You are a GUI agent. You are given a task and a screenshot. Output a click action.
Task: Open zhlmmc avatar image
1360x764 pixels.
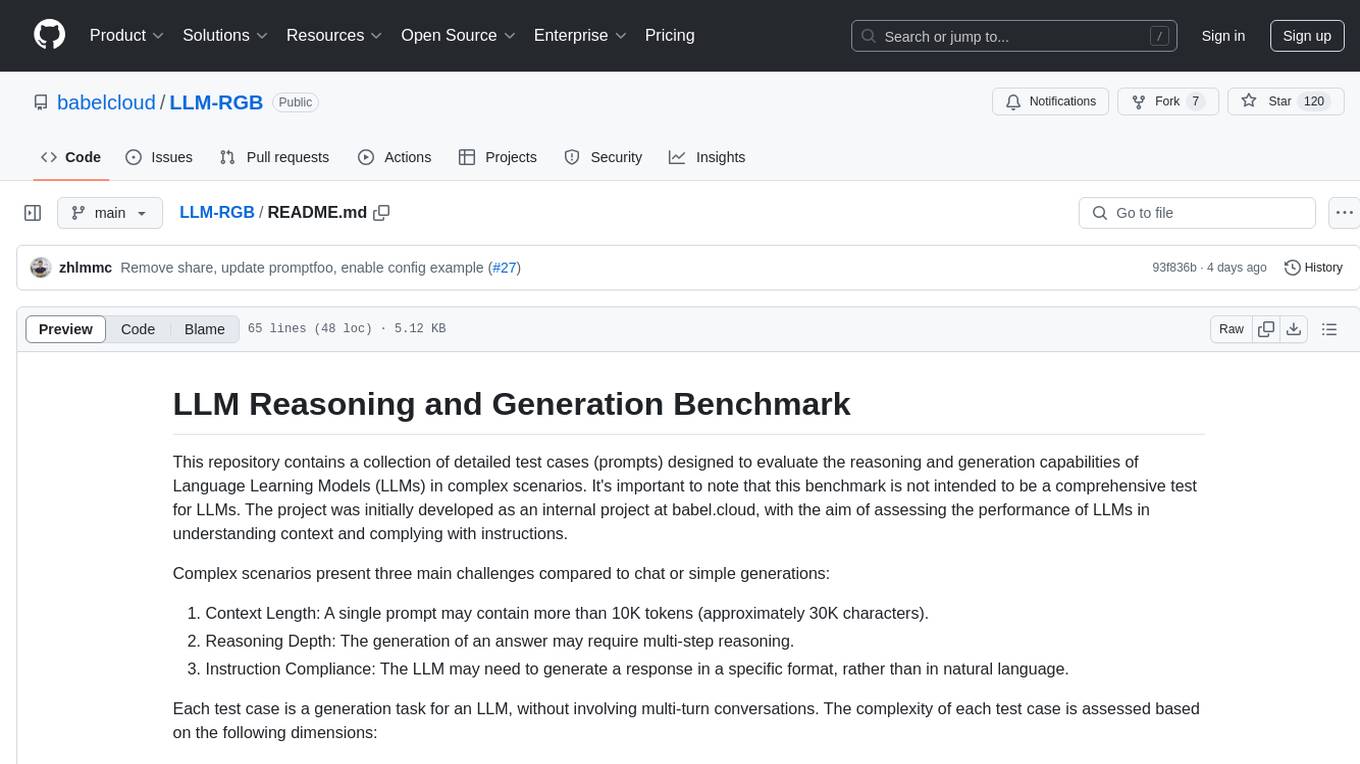(41, 268)
